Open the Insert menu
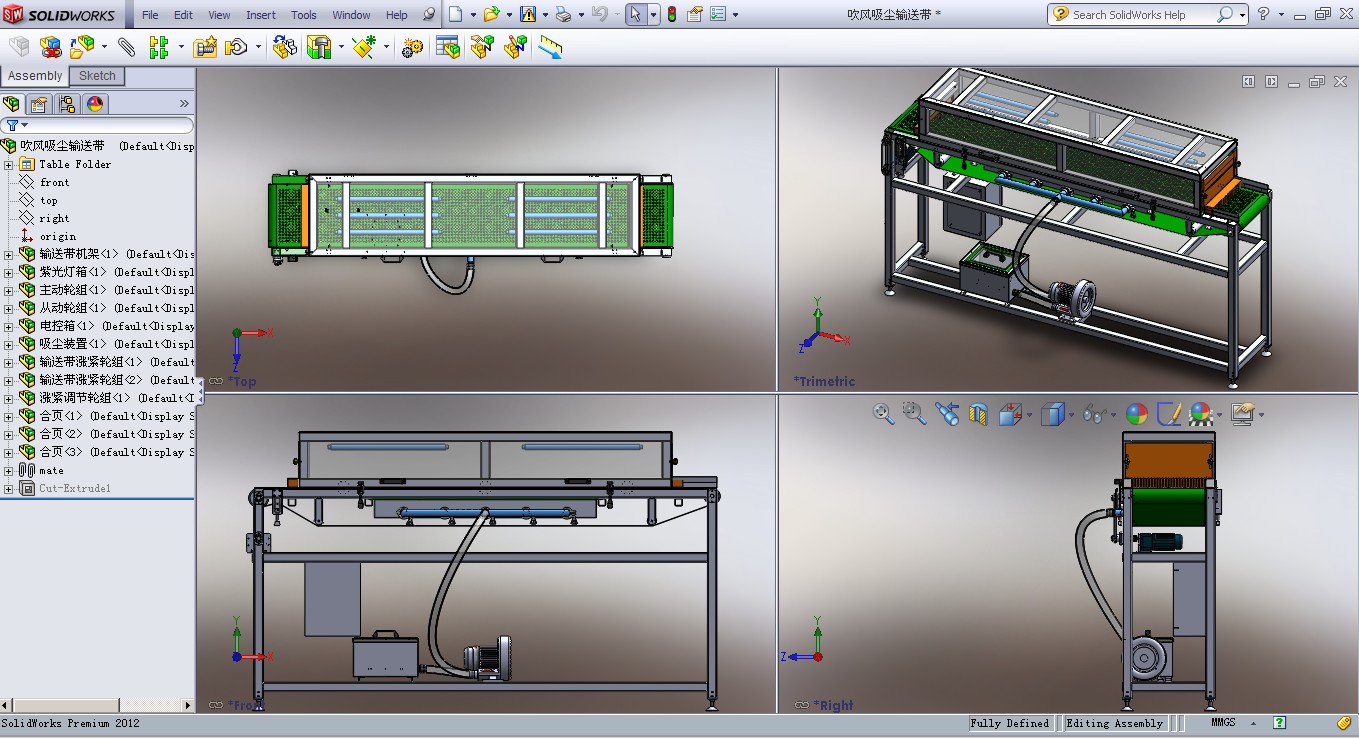Image resolution: width=1359 pixels, height=739 pixels. click(261, 15)
